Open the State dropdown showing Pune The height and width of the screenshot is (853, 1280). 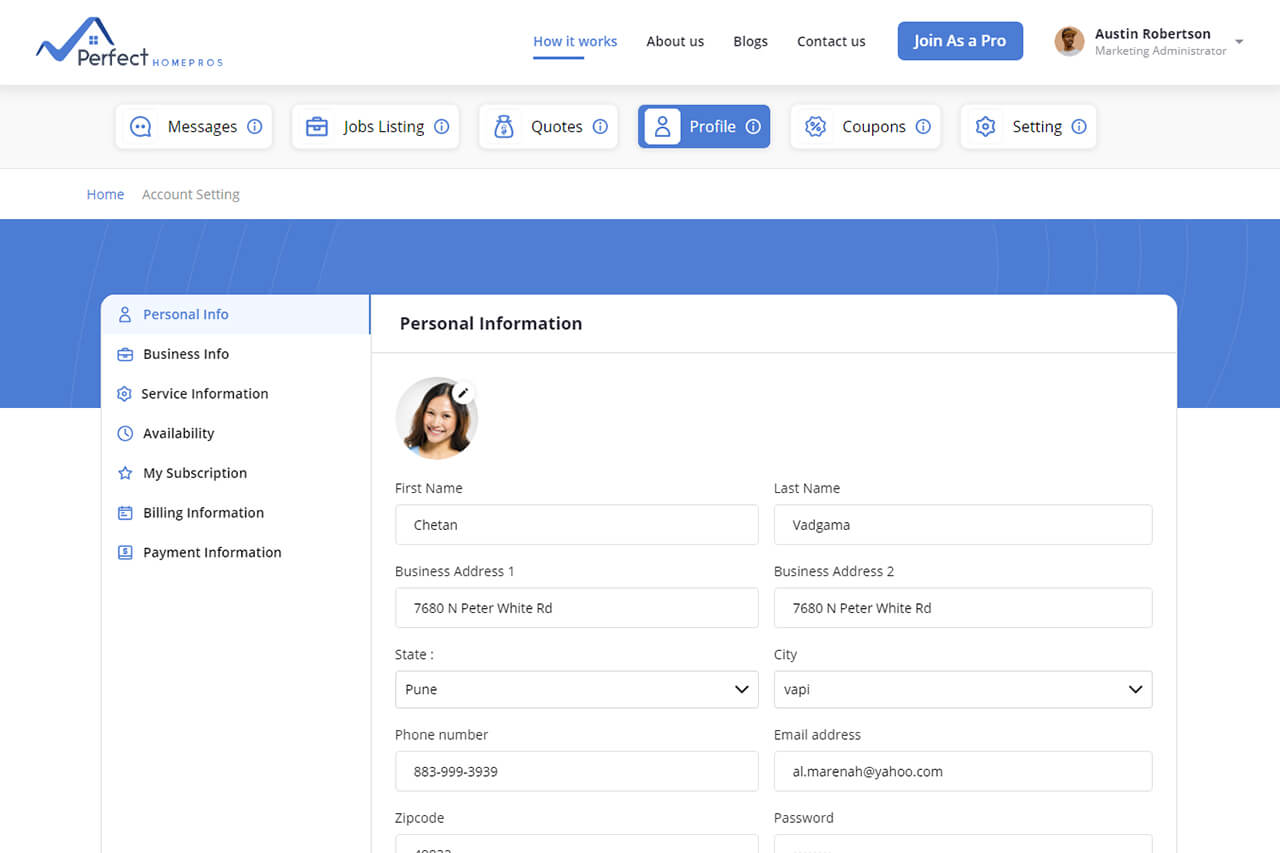click(x=576, y=689)
